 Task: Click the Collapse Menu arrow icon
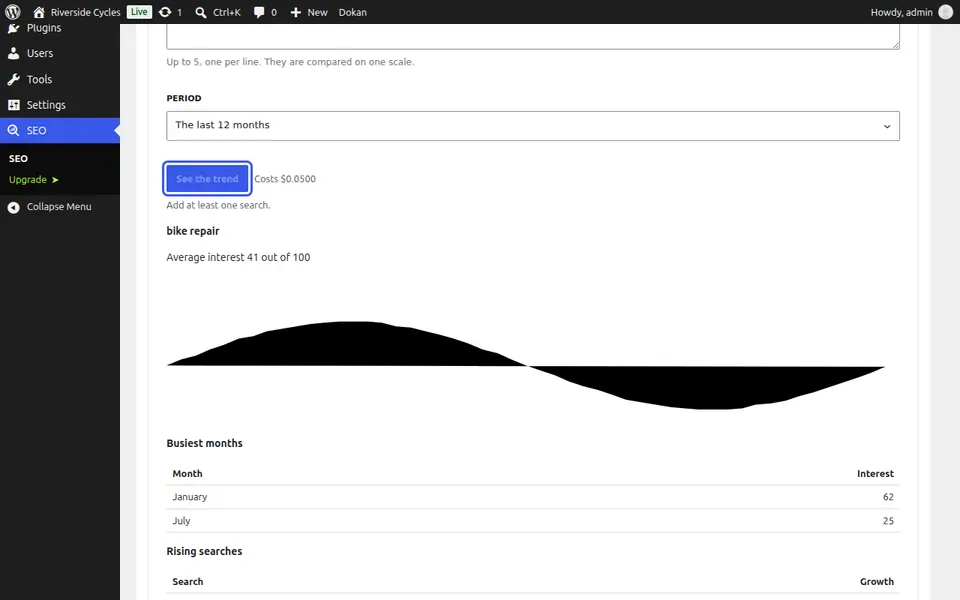click(x=13, y=207)
